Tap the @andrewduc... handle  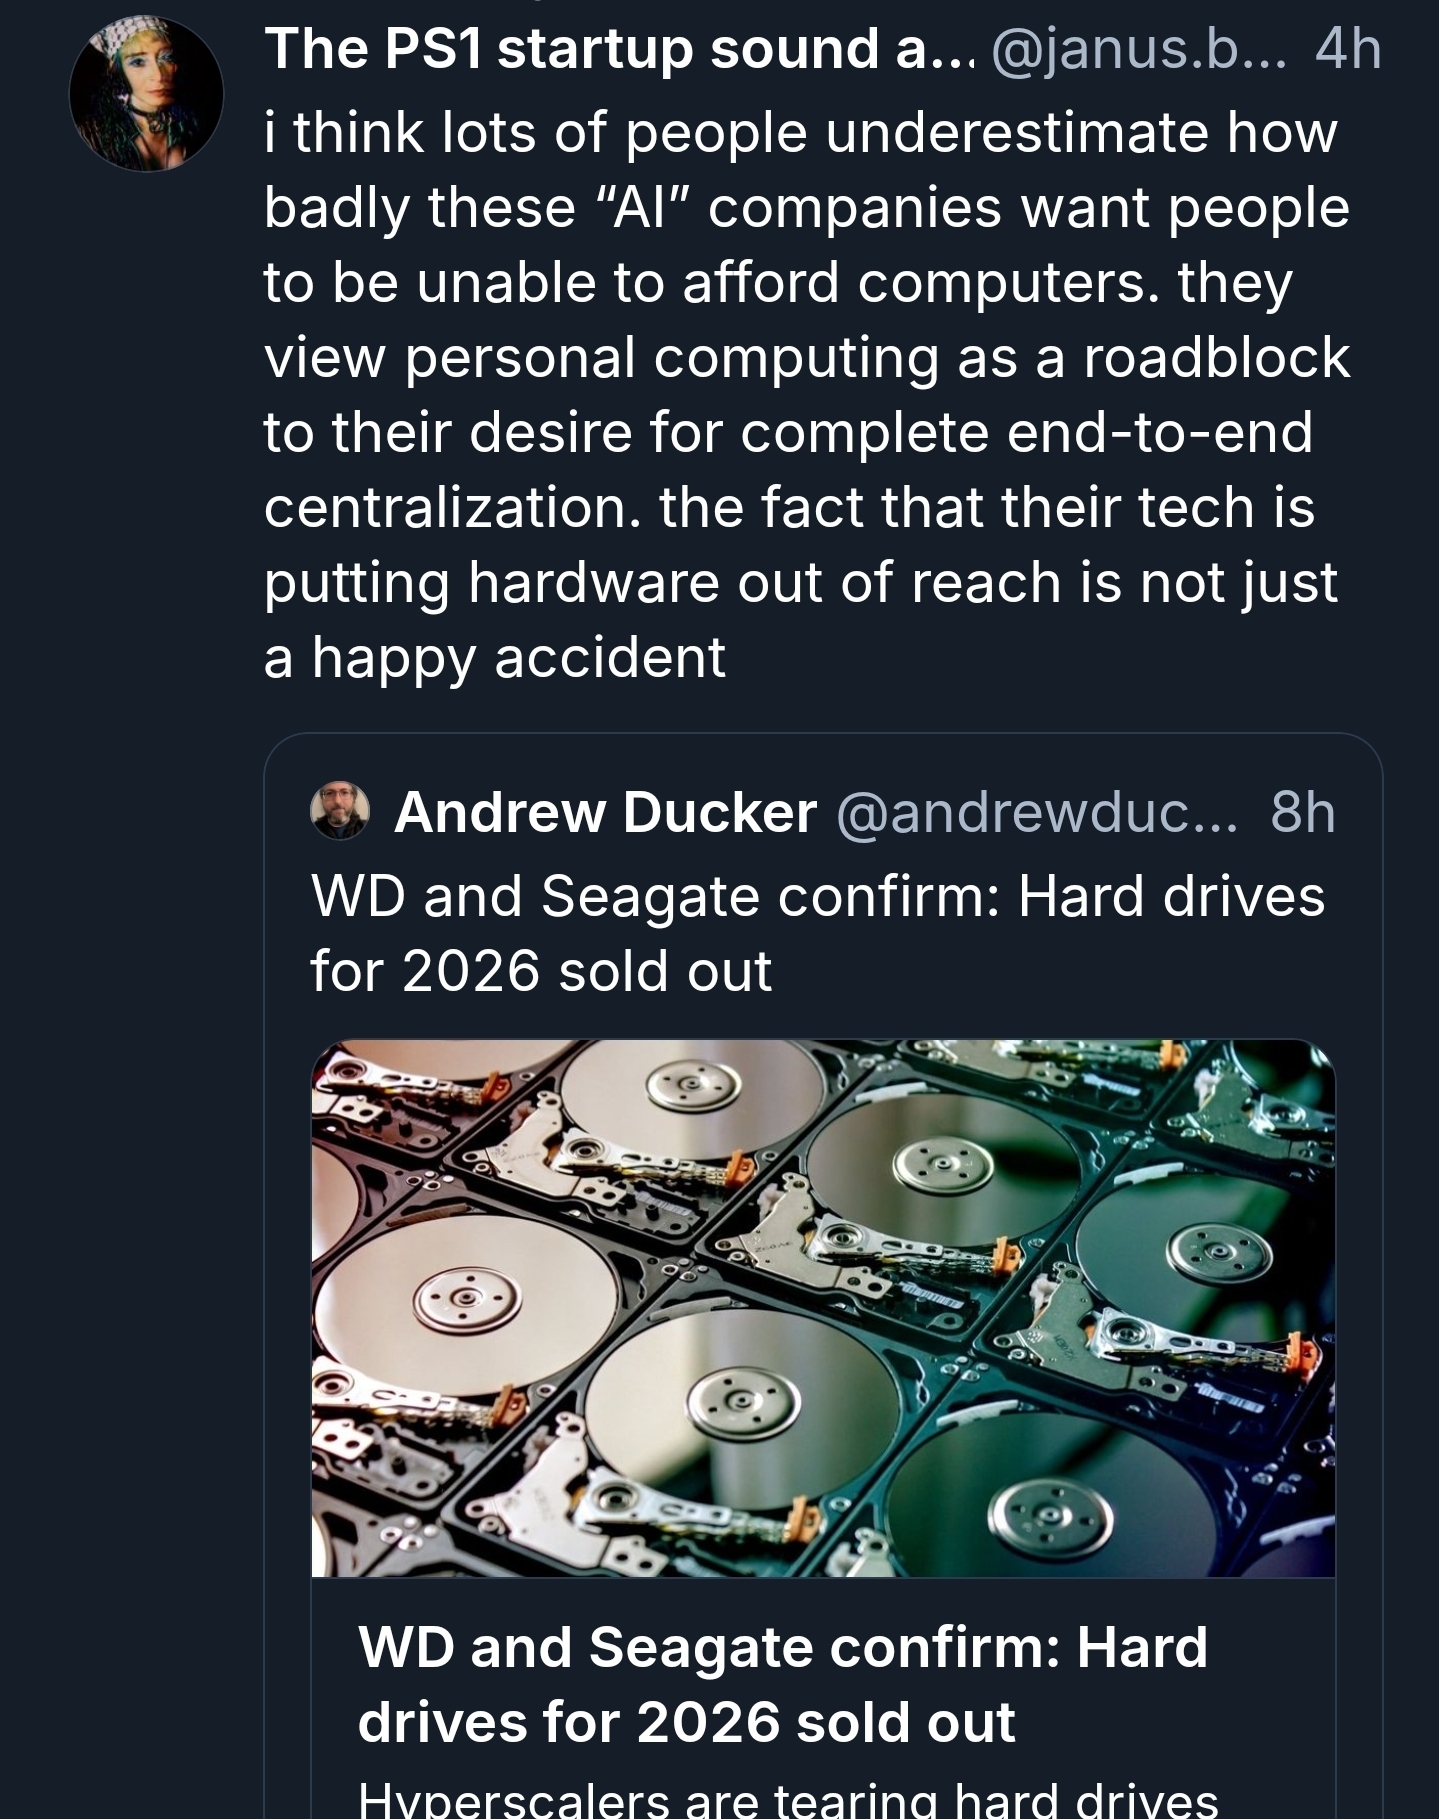point(1035,811)
